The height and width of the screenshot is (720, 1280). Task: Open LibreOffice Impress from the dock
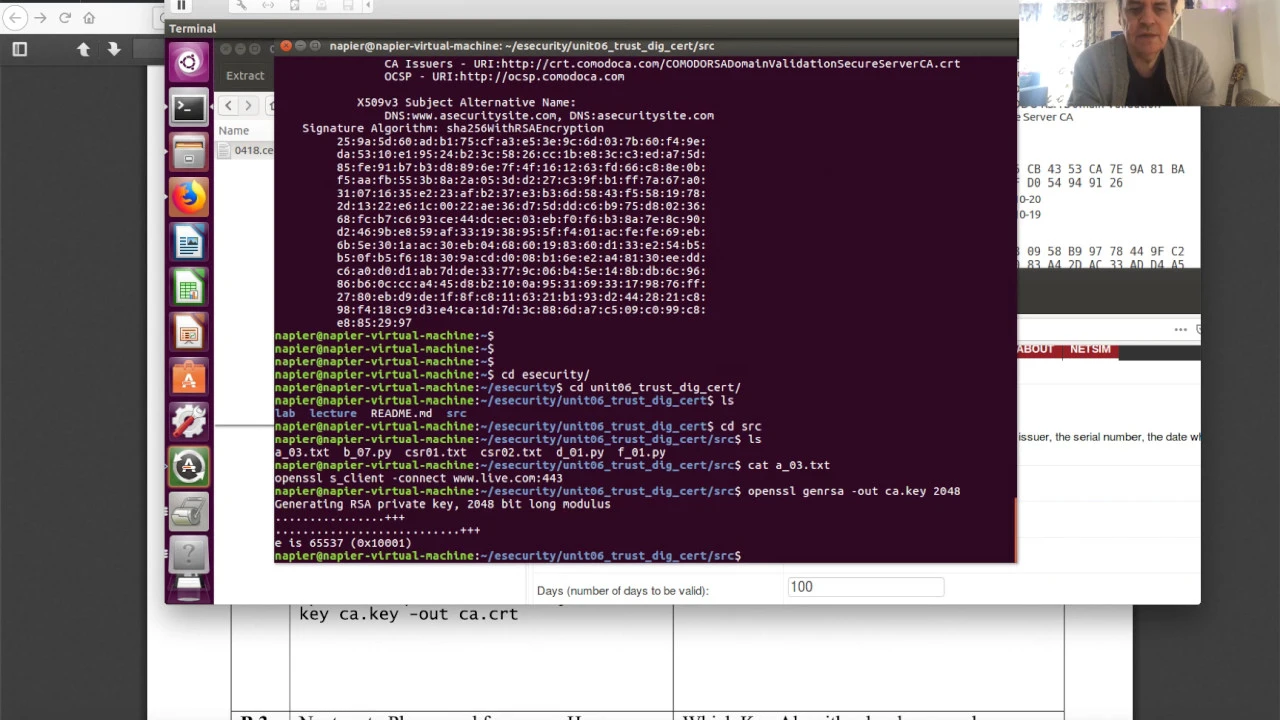[189, 333]
